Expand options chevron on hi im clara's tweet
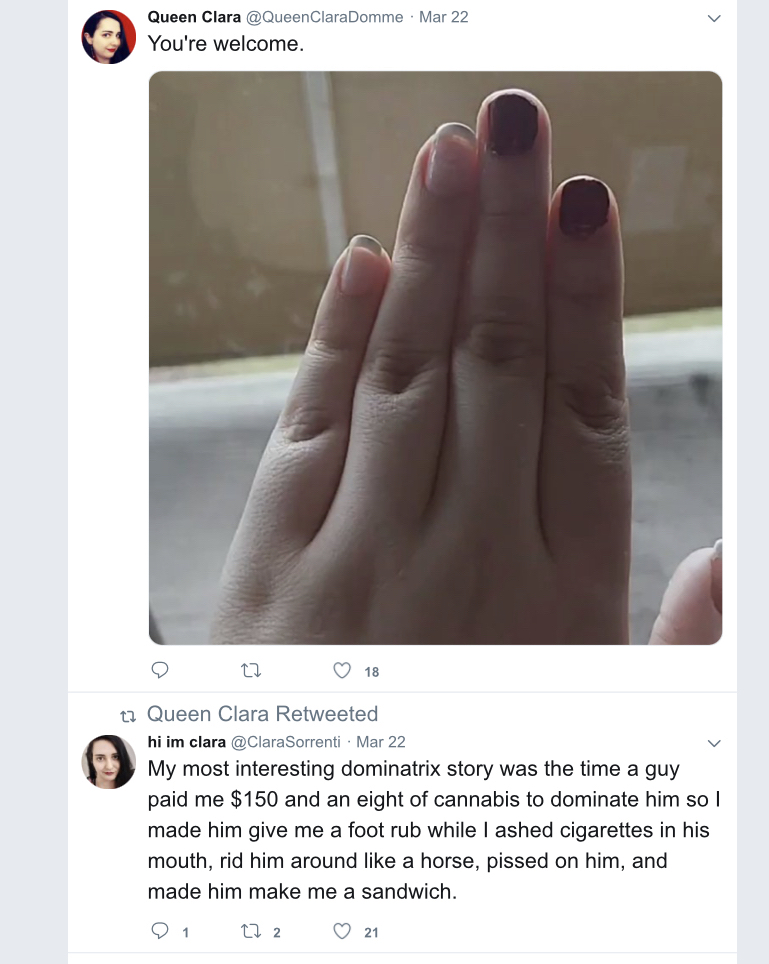Viewport: 769px width, 964px height. pyautogui.click(x=714, y=743)
